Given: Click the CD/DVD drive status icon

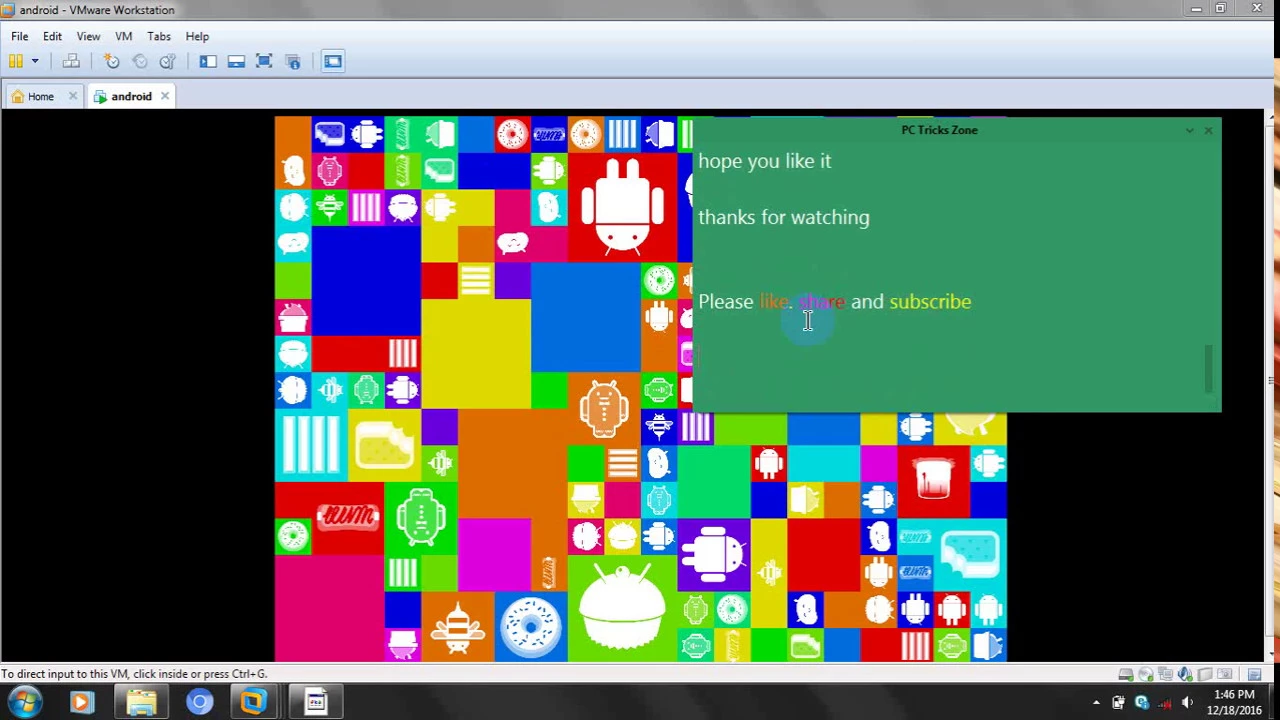Looking at the screenshot, I should pos(1146,674).
